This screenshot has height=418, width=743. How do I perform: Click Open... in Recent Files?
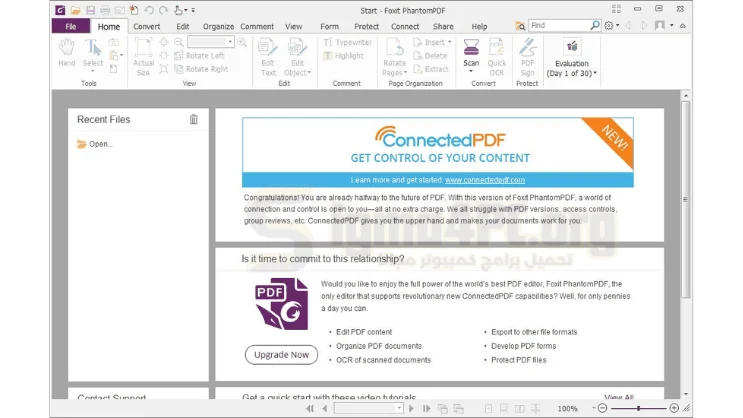tap(95, 144)
